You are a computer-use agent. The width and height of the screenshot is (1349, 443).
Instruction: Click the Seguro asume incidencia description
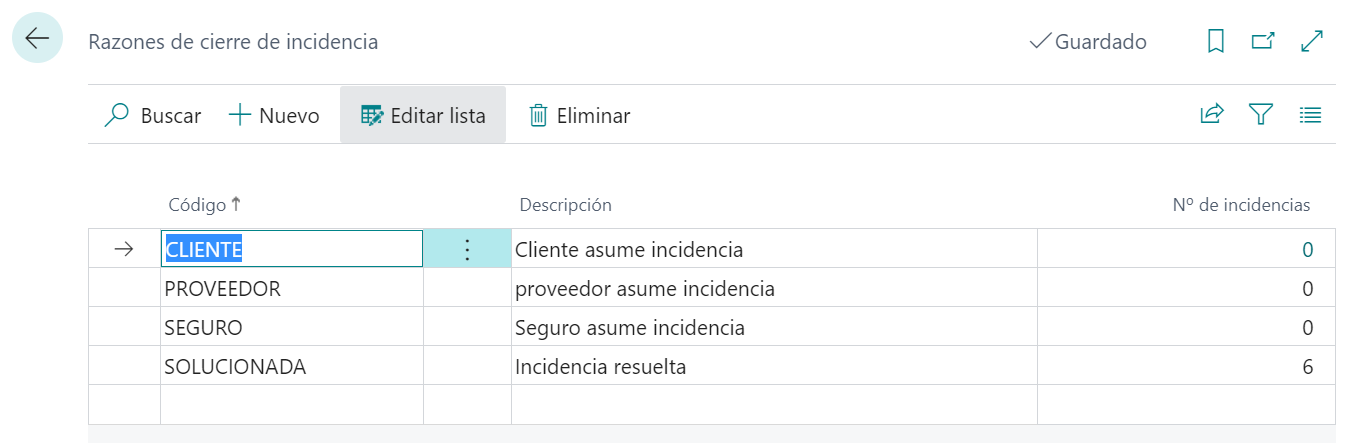[630, 328]
